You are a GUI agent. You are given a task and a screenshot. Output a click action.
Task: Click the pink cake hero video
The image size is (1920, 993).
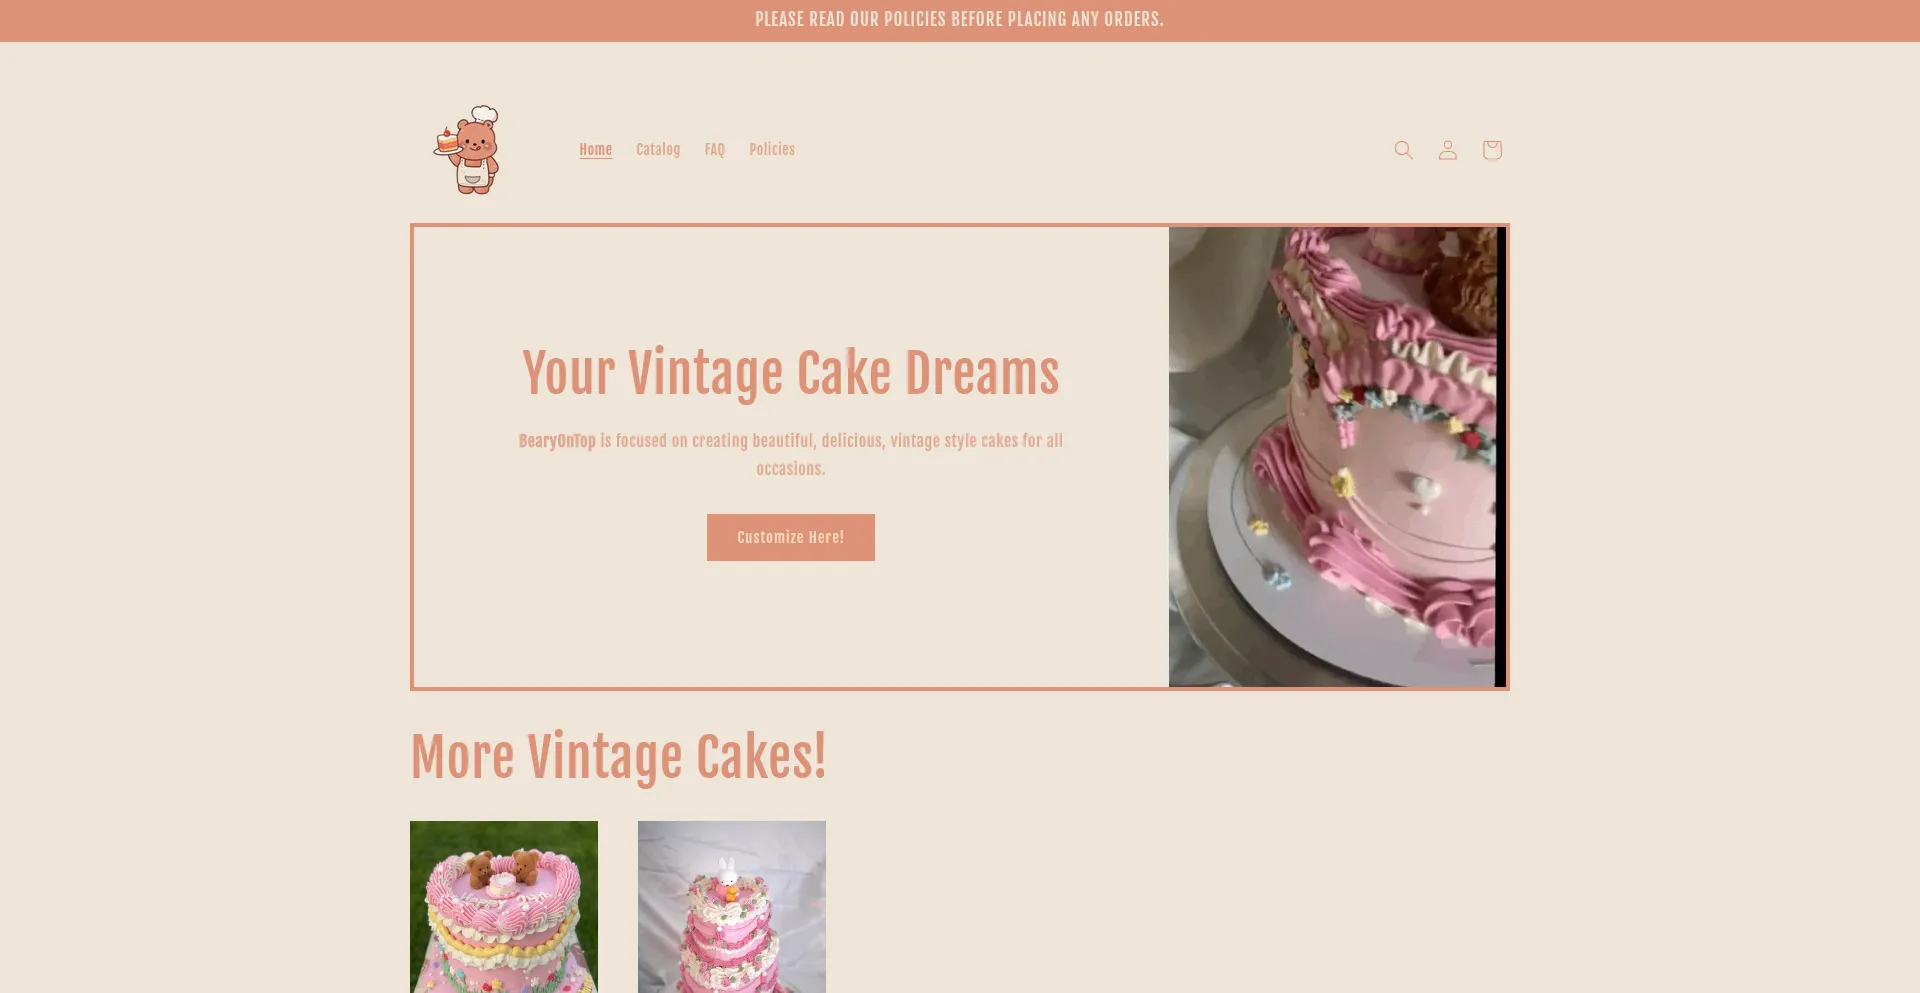click(1332, 457)
